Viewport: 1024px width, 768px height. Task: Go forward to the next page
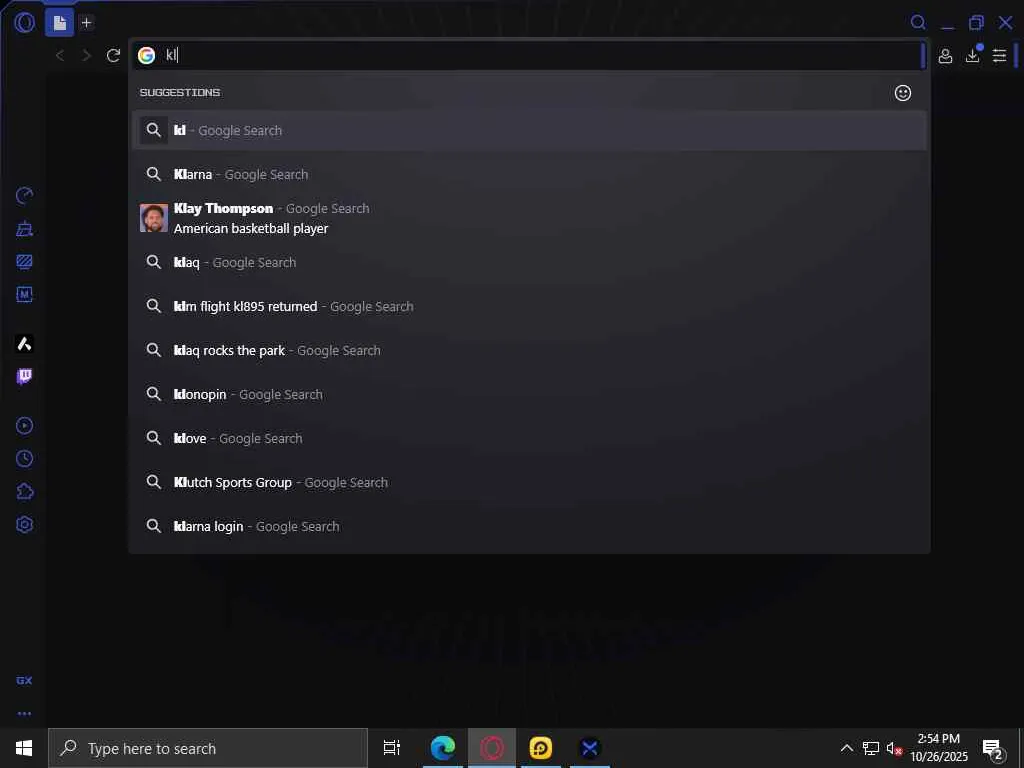click(86, 56)
